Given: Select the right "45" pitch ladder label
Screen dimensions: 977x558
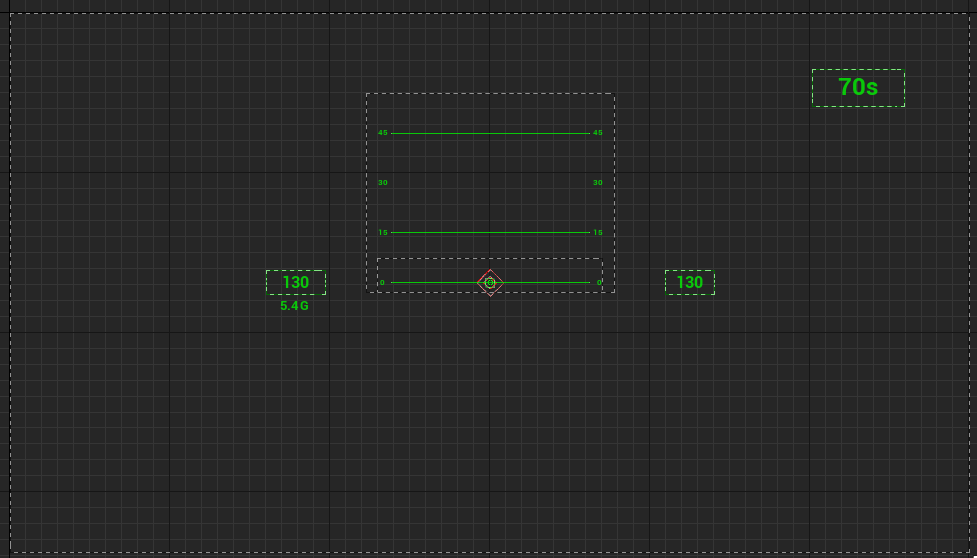Looking at the screenshot, I should coord(598,133).
